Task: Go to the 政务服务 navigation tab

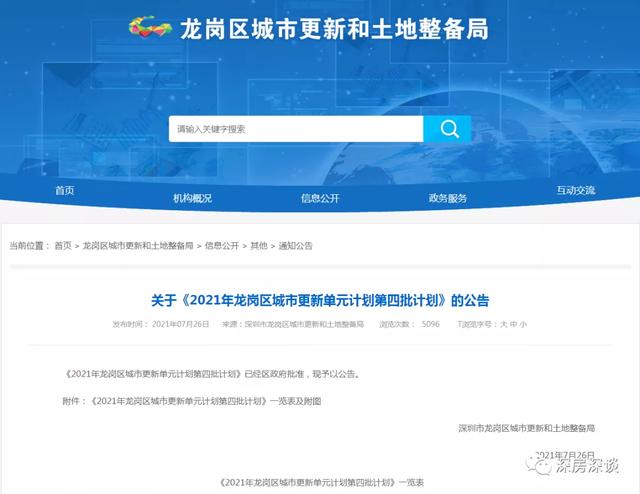Action: [447, 198]
